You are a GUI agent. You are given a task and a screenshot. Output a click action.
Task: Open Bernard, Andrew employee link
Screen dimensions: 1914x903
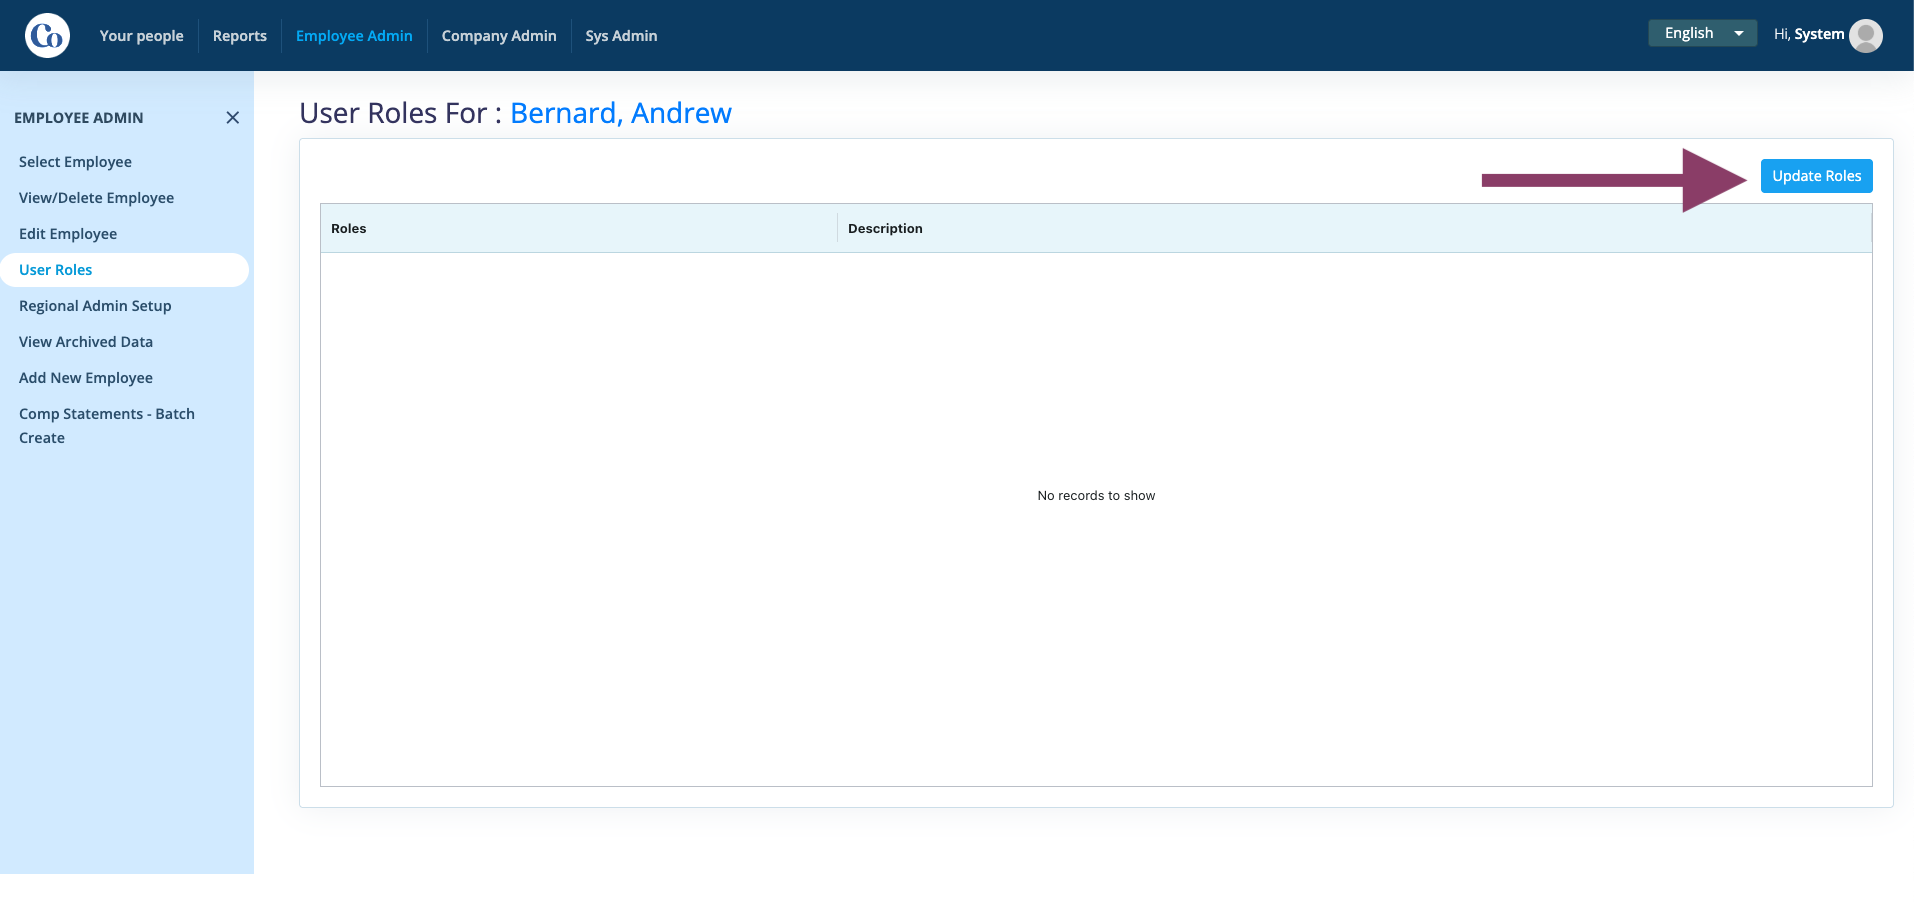point(621,113)
